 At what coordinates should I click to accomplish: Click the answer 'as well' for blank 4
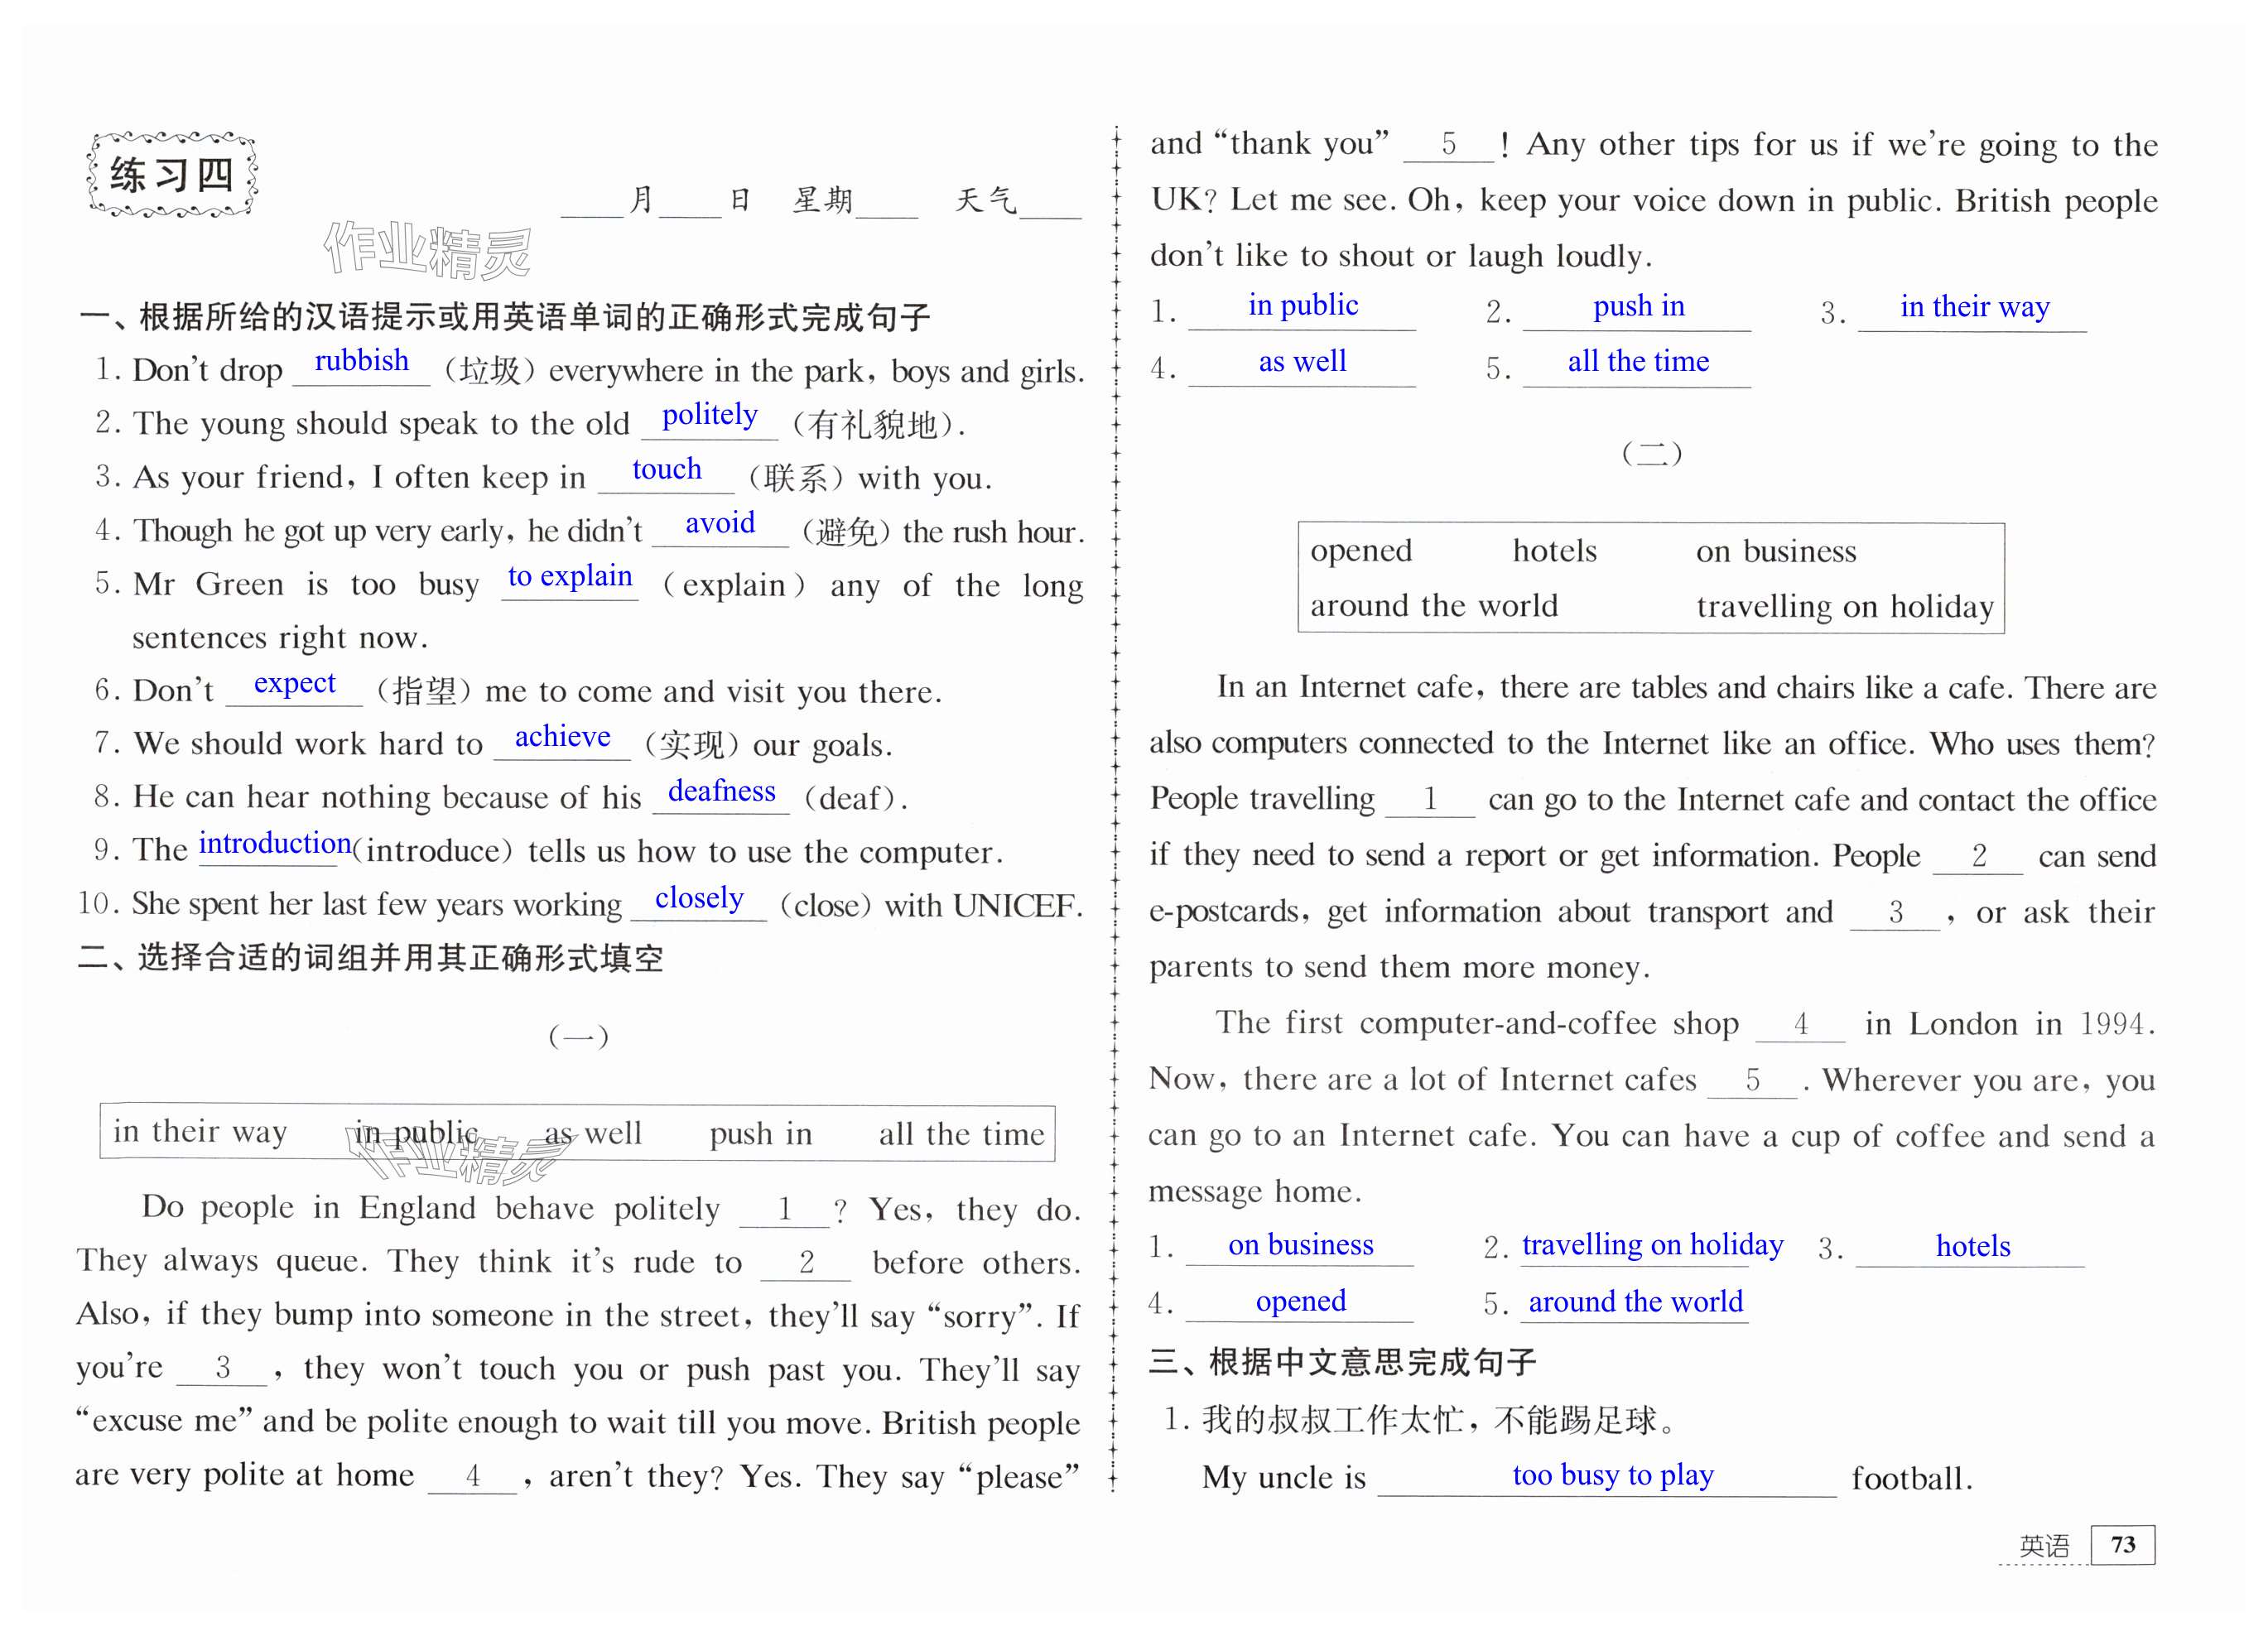pyautogui.click(x=1302, y=361)
